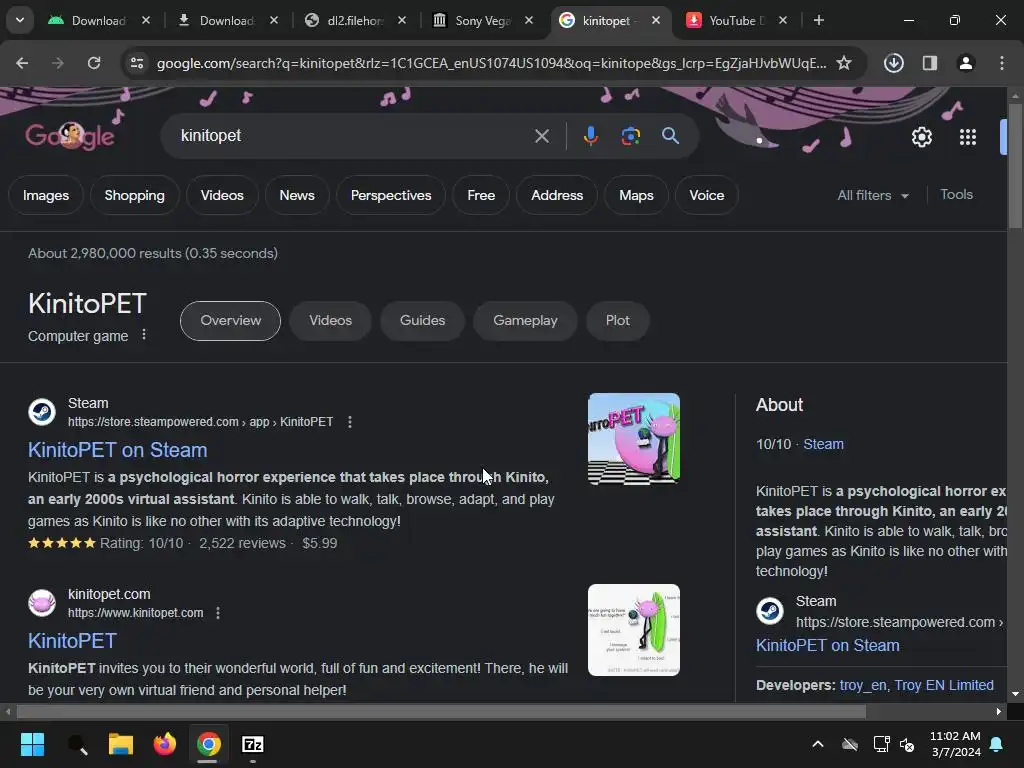
Task: Open the KinitoPET kinitopet.com result link
Action: [72, 641]
